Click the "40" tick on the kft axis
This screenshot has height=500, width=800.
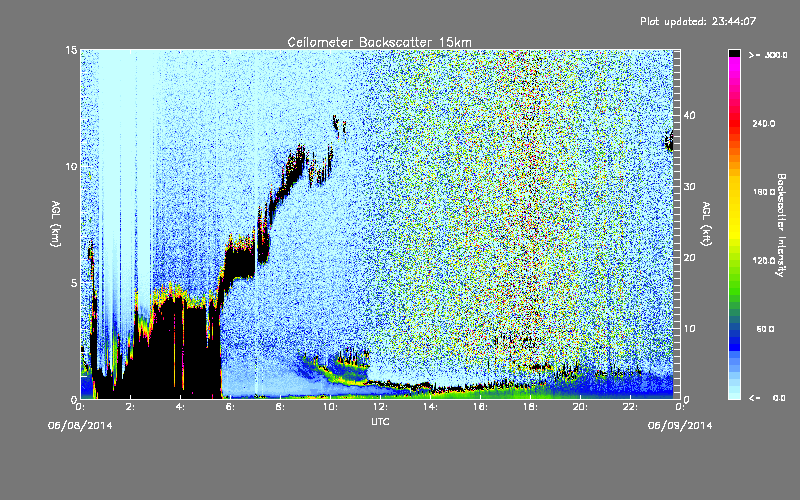[689, 115]
